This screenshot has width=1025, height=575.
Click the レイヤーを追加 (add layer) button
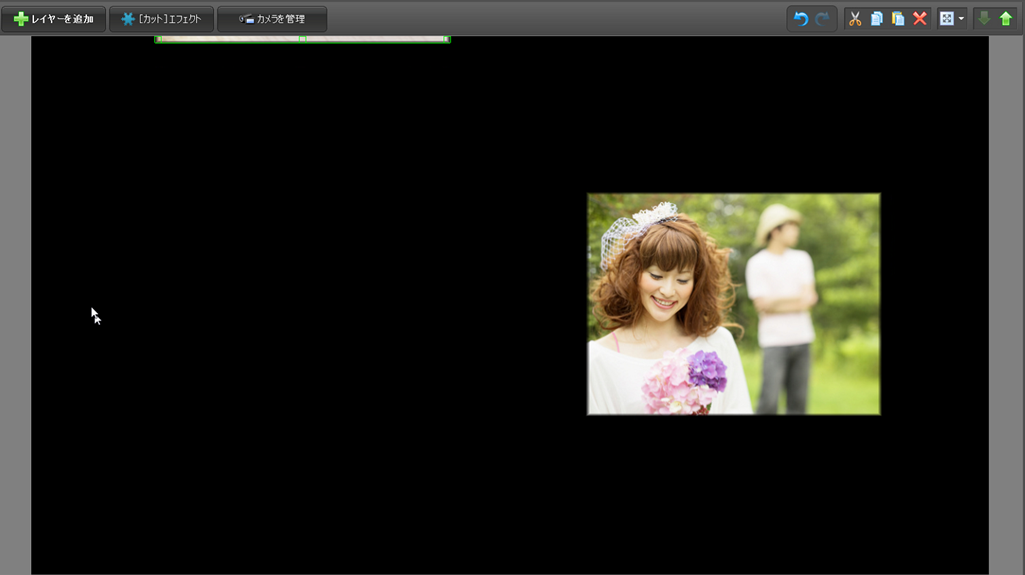coord(54,19)
